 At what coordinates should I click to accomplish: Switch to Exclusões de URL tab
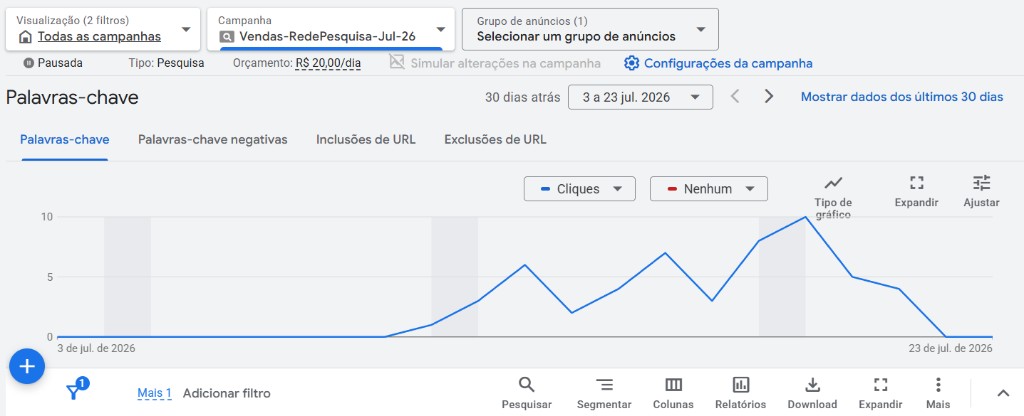495,140
